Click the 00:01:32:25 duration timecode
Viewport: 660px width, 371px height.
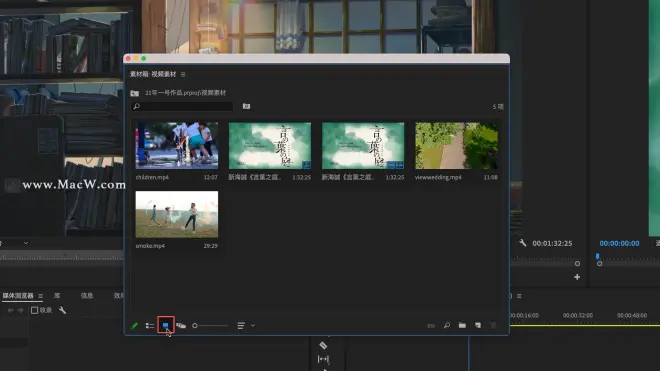coord(552,243)
